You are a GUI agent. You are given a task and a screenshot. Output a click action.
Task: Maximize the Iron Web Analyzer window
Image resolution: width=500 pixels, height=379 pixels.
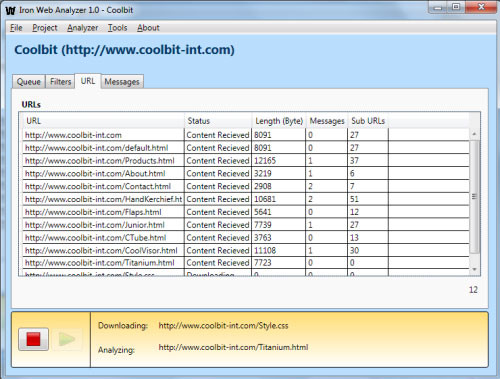pyautogui.click(x=456, y=7)
